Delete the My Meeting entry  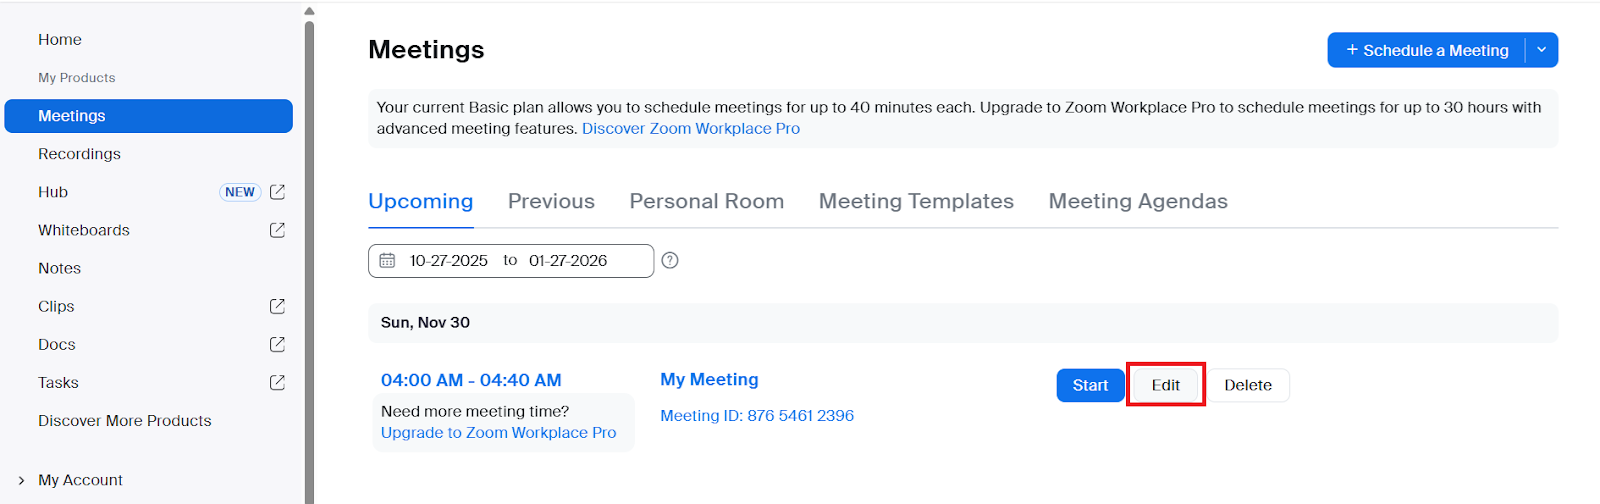coord(1248,385)
